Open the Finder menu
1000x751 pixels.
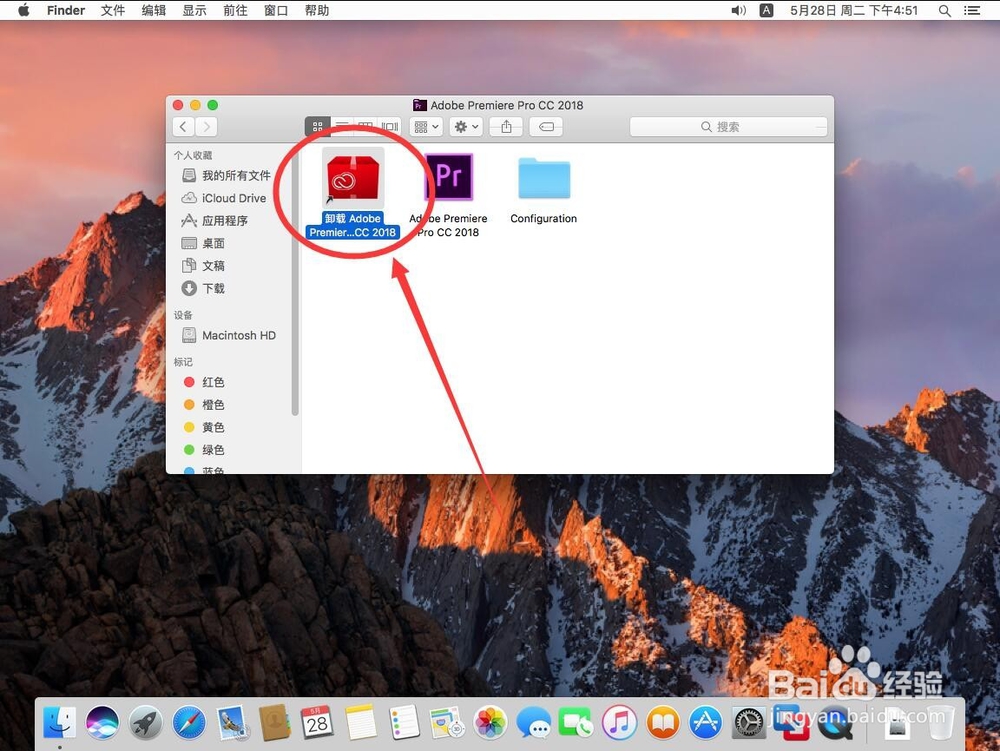pyautogui.click(x=66, y=10)
